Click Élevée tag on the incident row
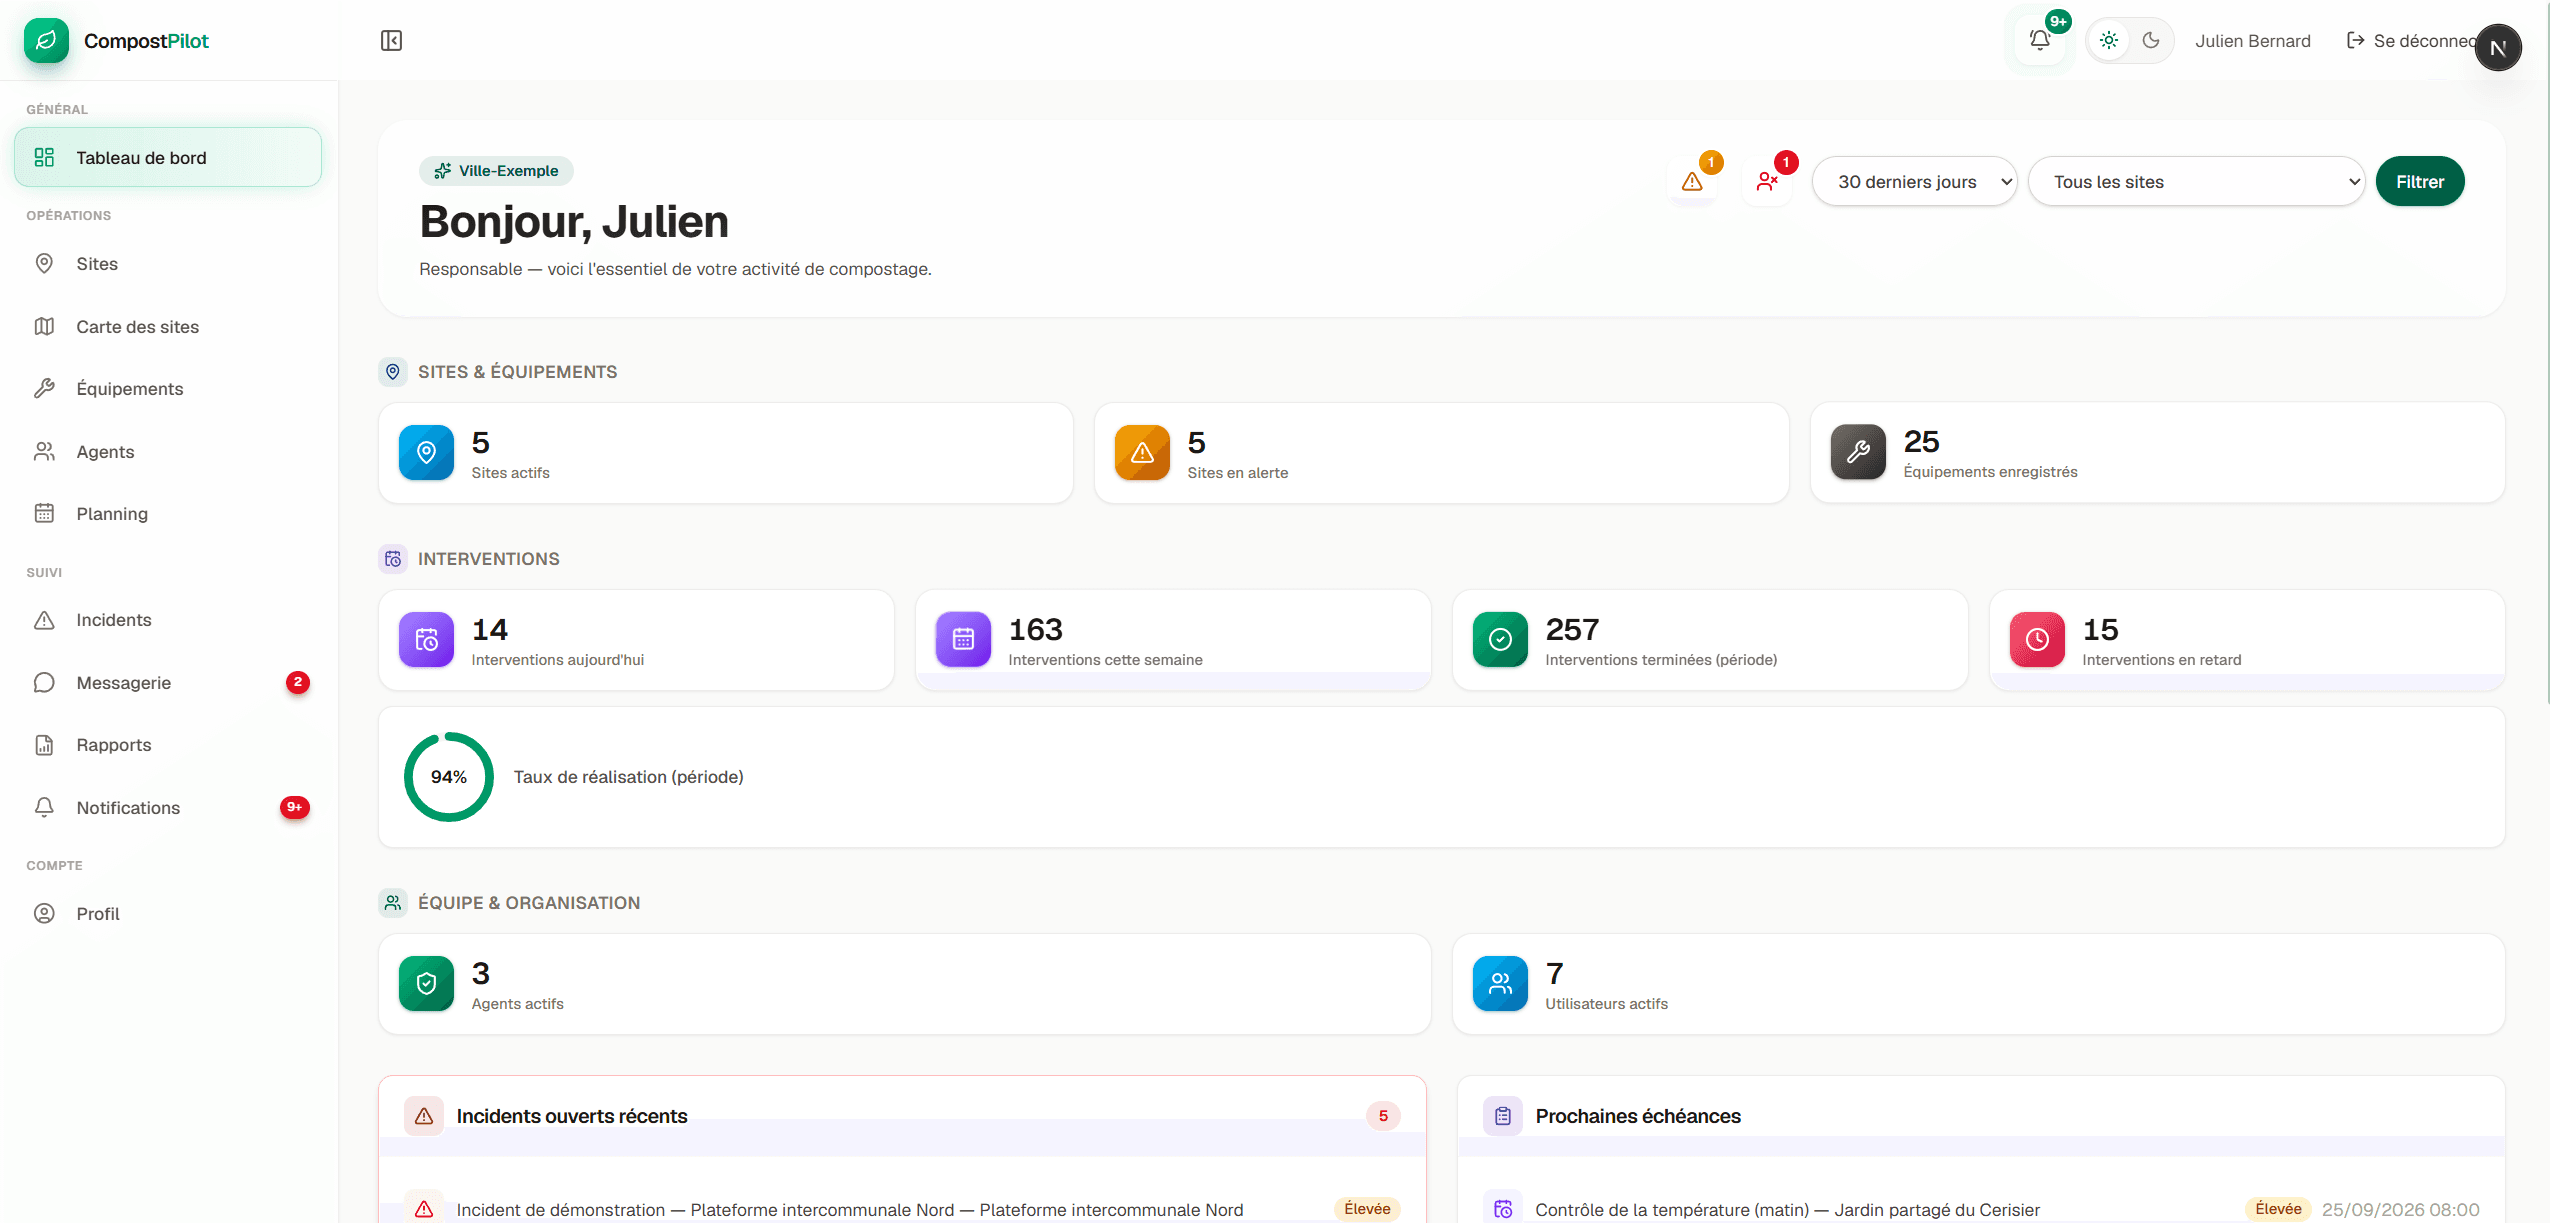 pyautogui.click(x=1367, y=1209)
